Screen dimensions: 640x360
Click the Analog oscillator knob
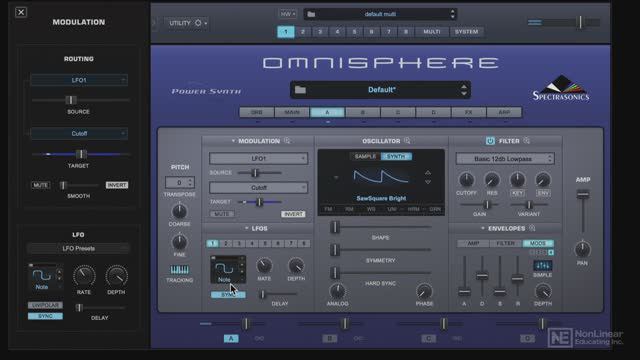337,291
